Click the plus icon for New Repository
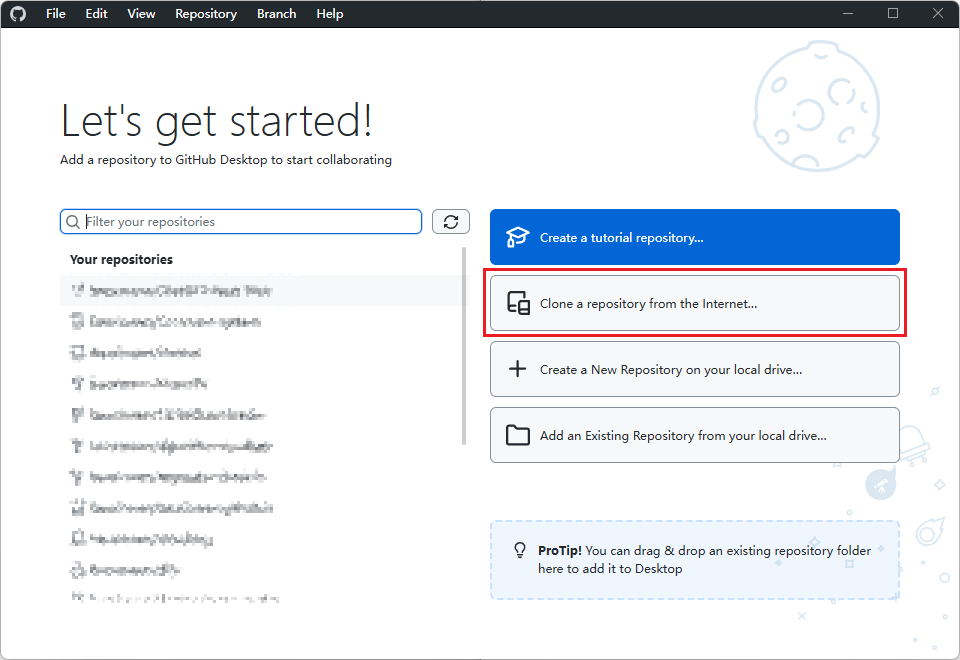 click(x=517, y=369)
